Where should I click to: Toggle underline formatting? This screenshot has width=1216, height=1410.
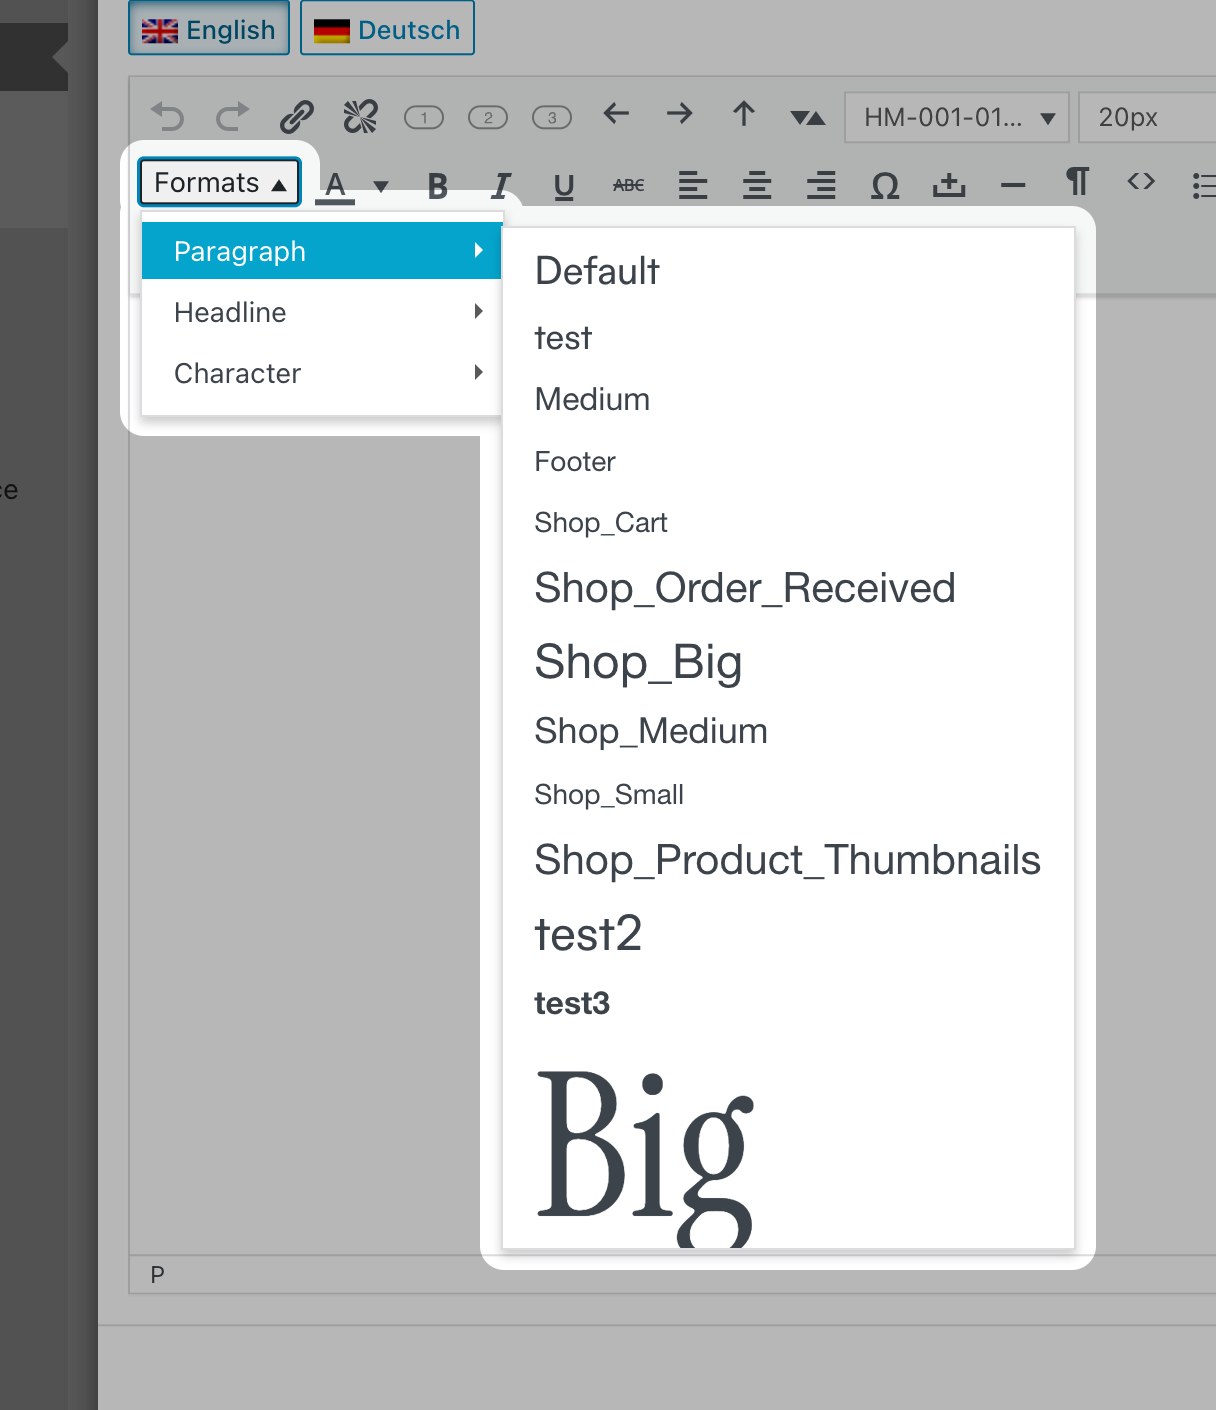pos(564,186)
